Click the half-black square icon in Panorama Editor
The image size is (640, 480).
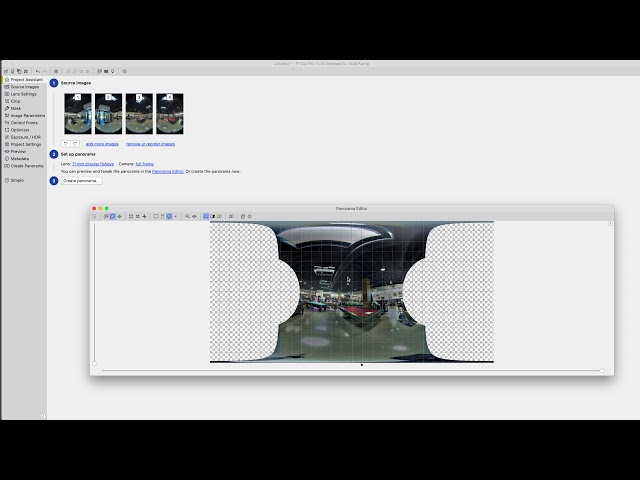point(212,216)
